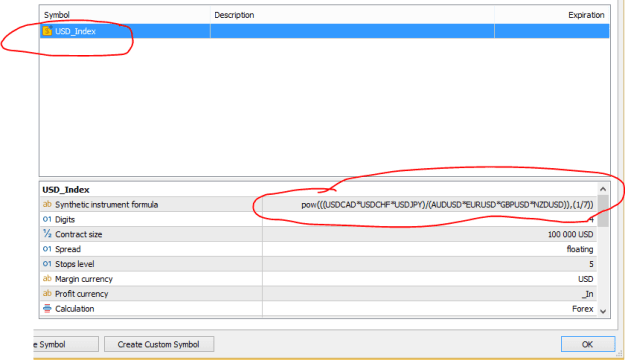Select the Digits property row
Screen dimensions: 625x360
click(318, 219)
